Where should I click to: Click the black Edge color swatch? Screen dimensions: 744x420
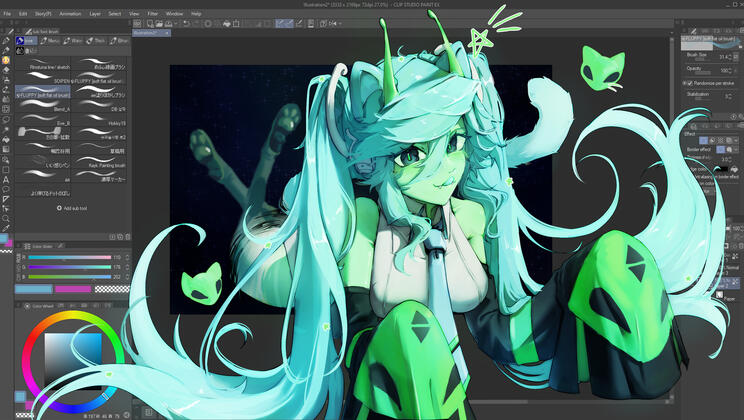(x=721, y=169)
